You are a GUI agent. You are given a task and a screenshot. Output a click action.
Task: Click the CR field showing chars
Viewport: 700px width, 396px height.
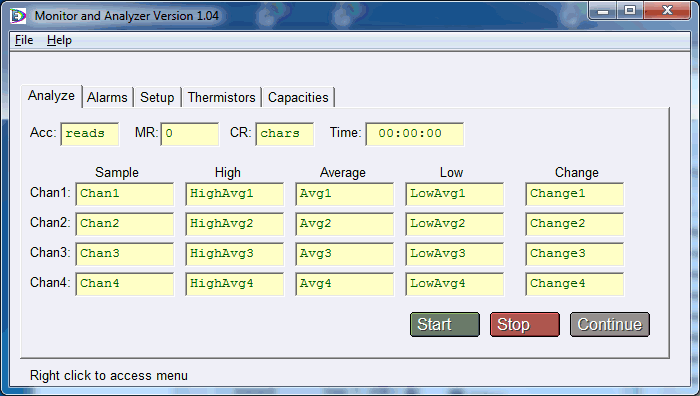[x=285, y=134]
